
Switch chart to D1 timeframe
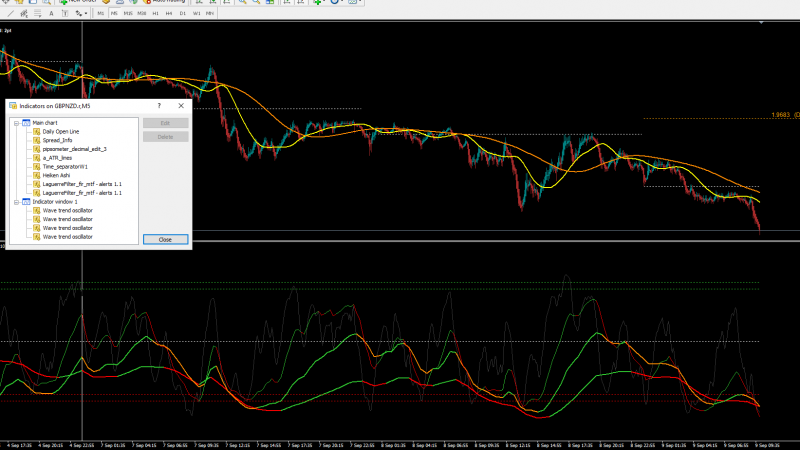pos(183,13)
